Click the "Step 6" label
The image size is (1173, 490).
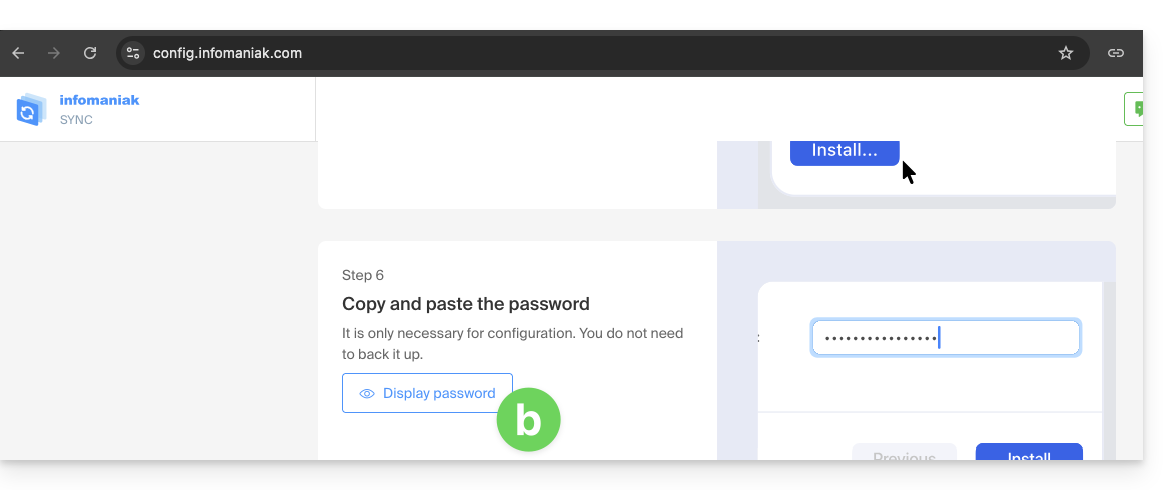point(363,275)
